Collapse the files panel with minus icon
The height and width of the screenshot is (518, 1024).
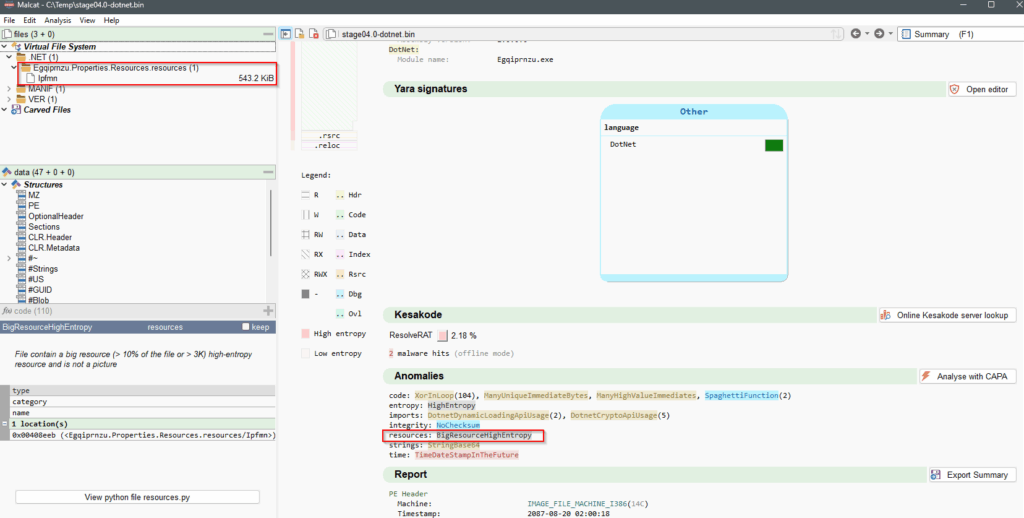click(x=268, y=34)
